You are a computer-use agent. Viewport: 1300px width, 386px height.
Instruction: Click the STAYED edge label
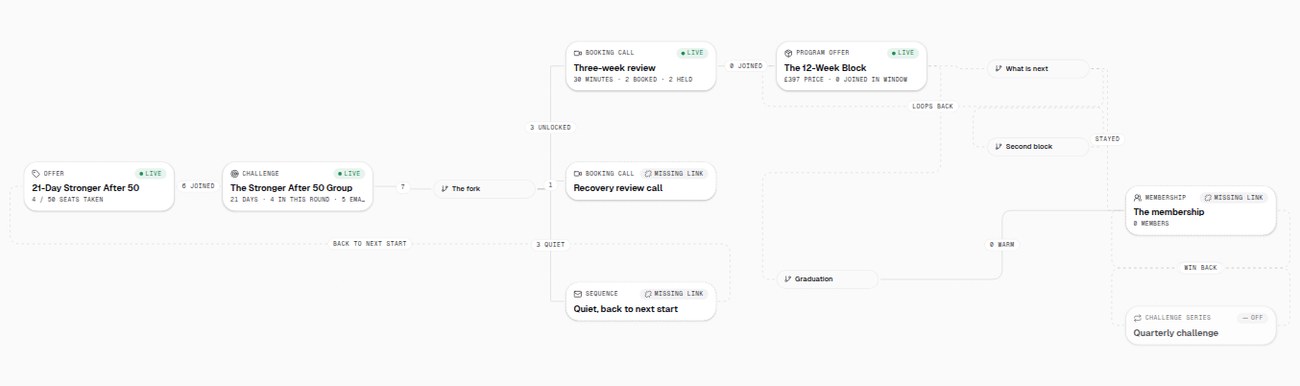[1107, 139]
